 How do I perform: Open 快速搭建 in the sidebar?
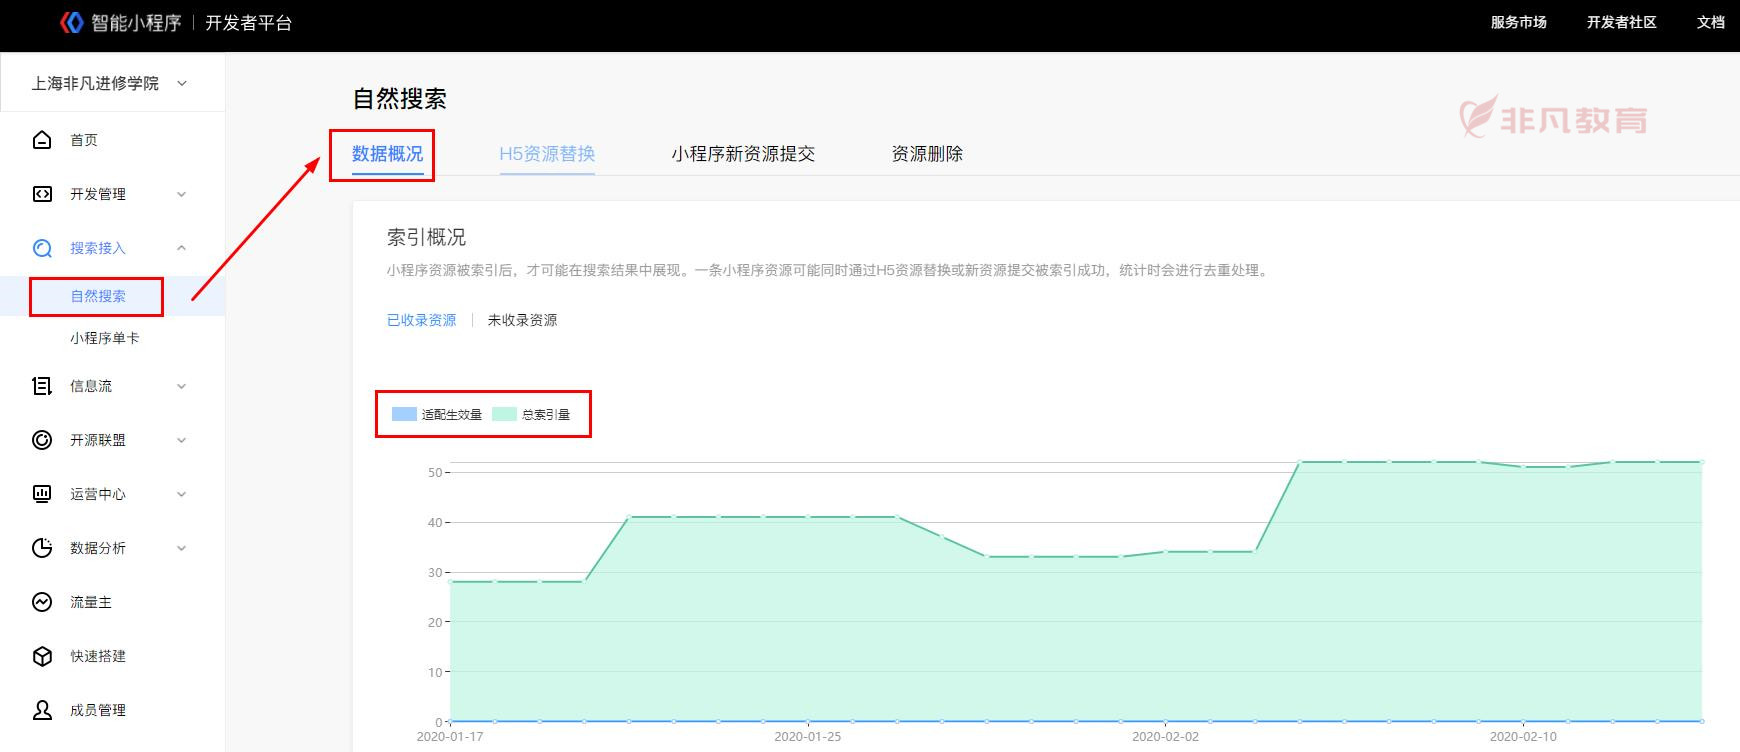pyautogui.click(x=98, y=656)
